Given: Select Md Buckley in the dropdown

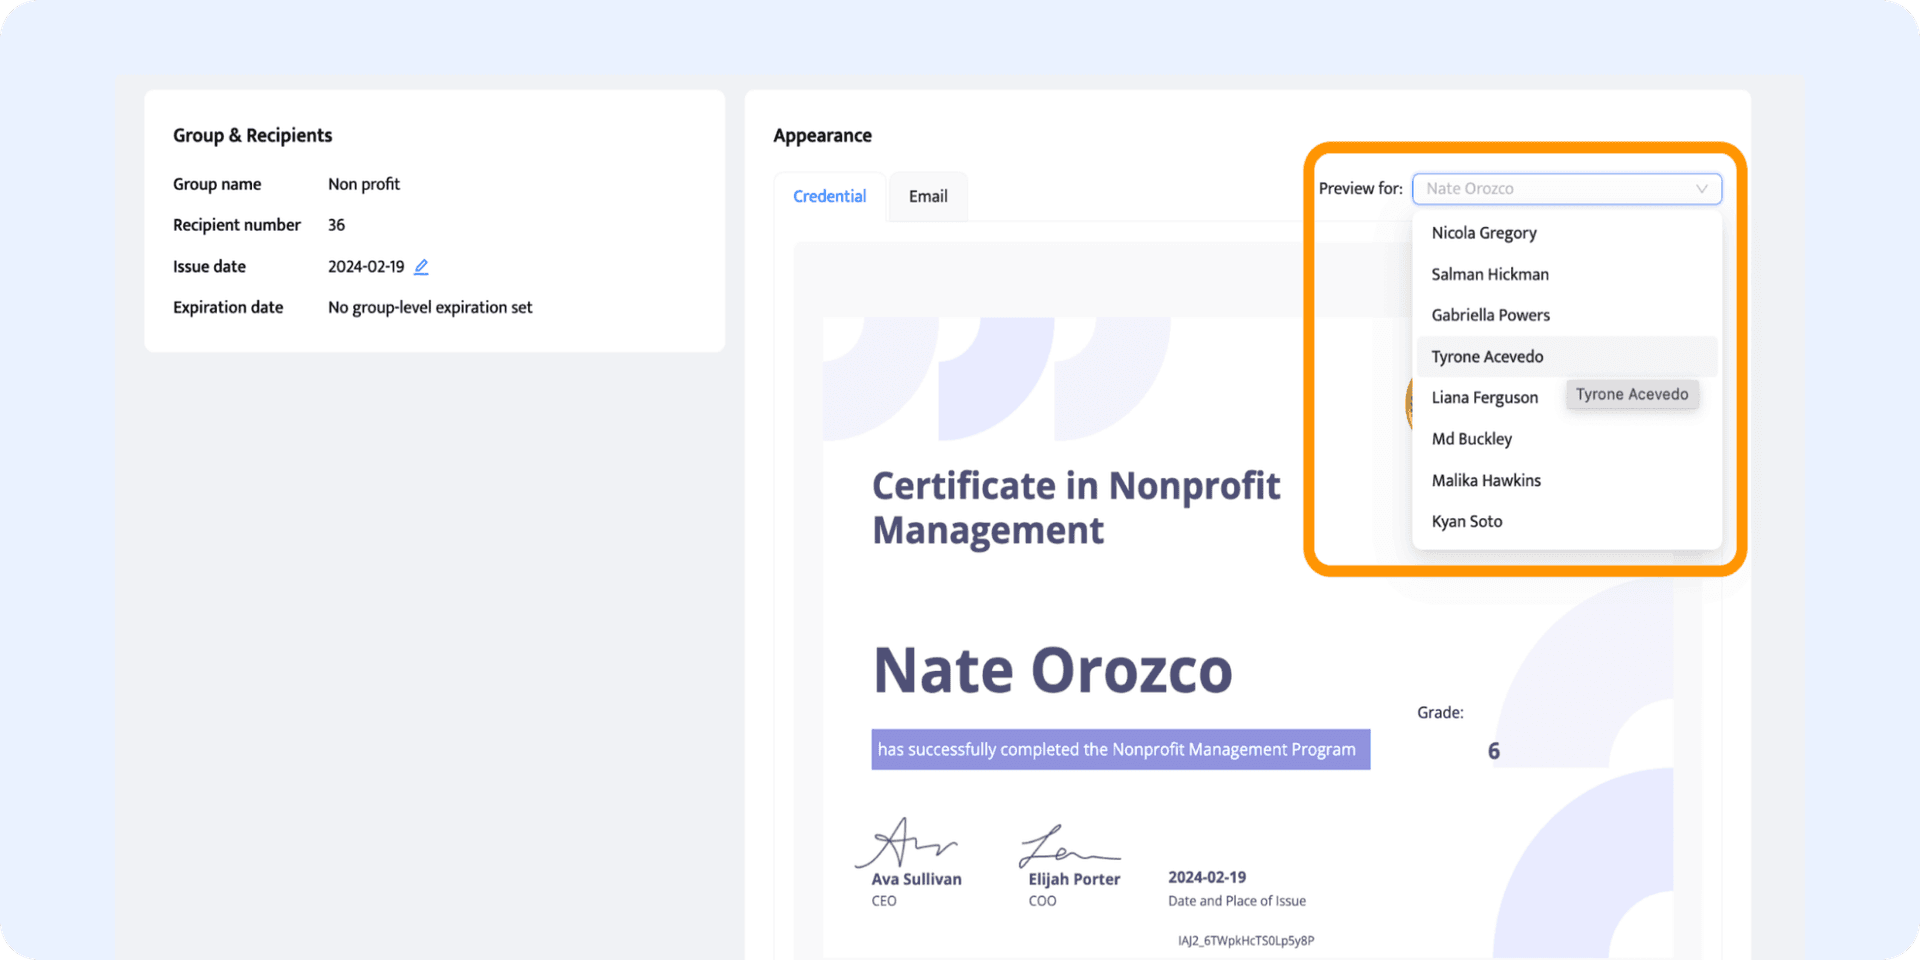Looking at the screenshot, I should coord(1471,439).
